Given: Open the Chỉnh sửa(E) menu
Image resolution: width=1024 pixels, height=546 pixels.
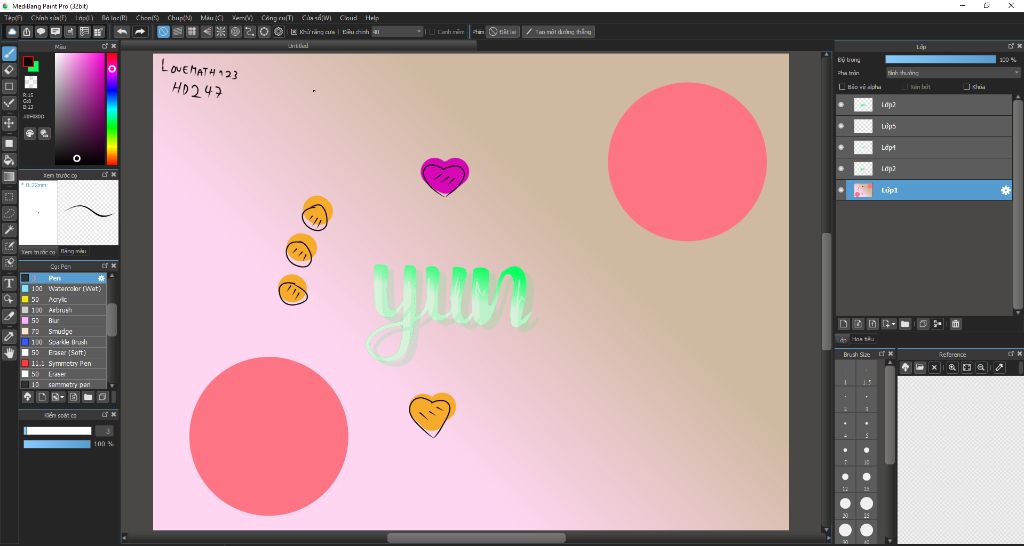Looking at the screenshot, I should click(48, 18).
